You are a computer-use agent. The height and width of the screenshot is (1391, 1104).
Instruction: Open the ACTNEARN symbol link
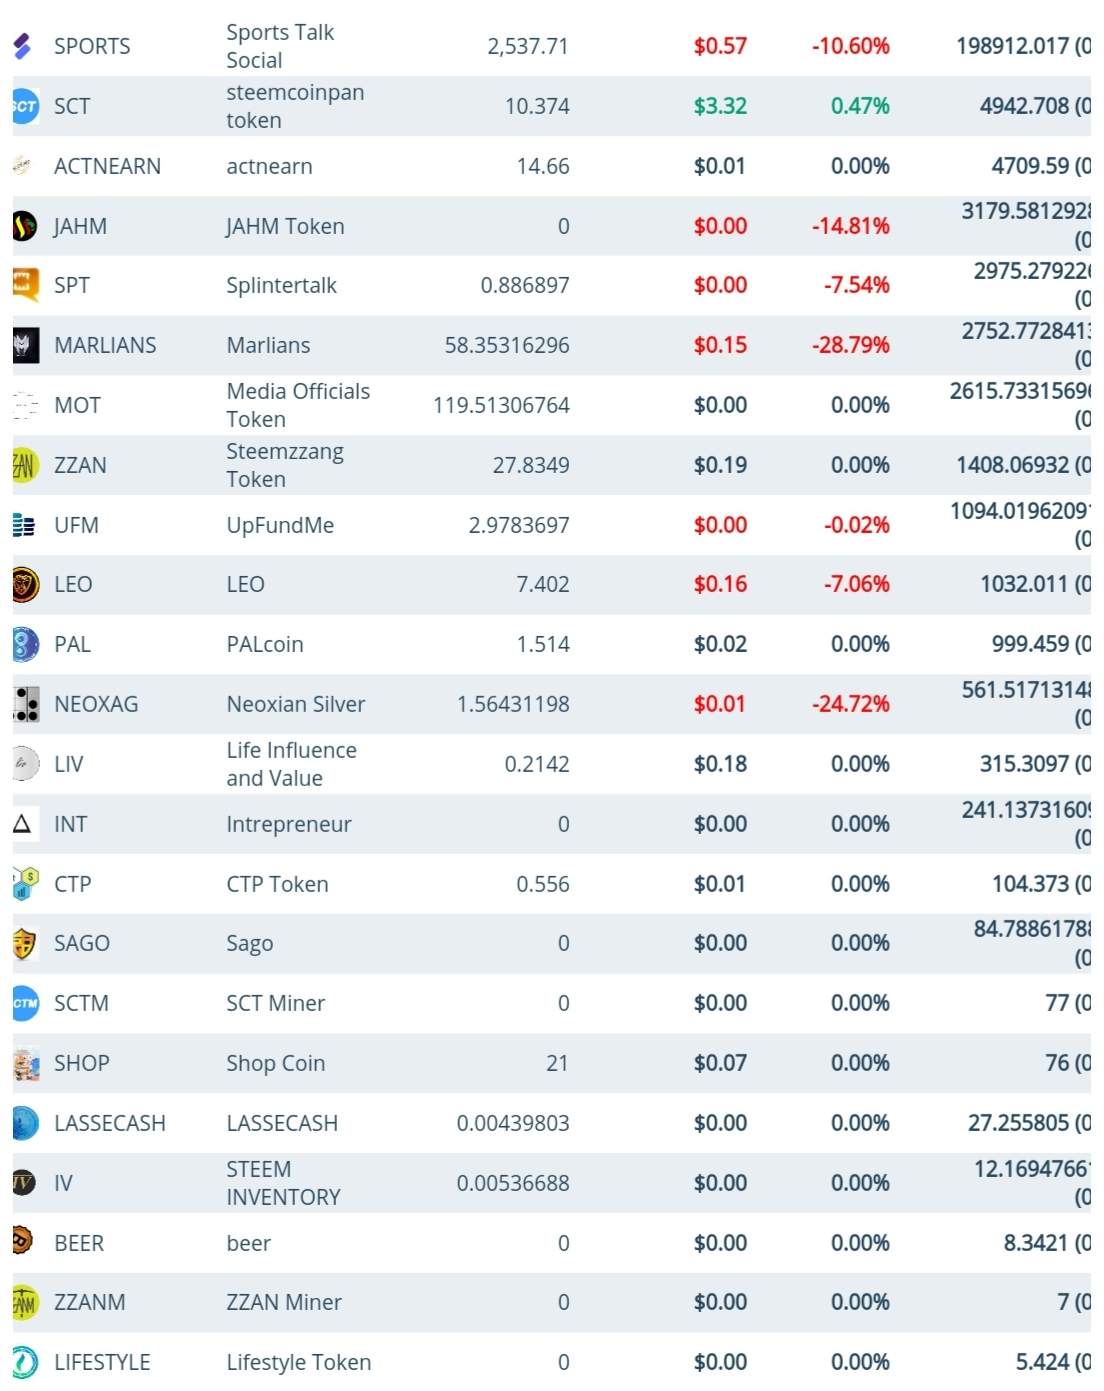point(107,166)
